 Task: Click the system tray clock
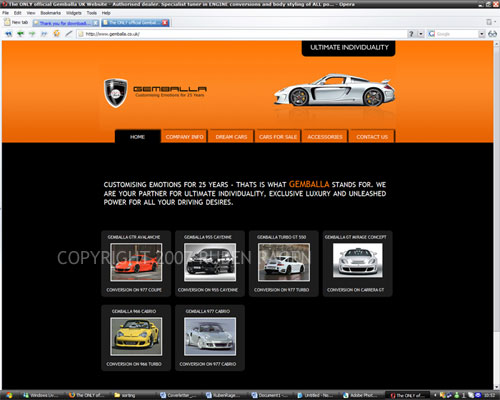[490, 395]
